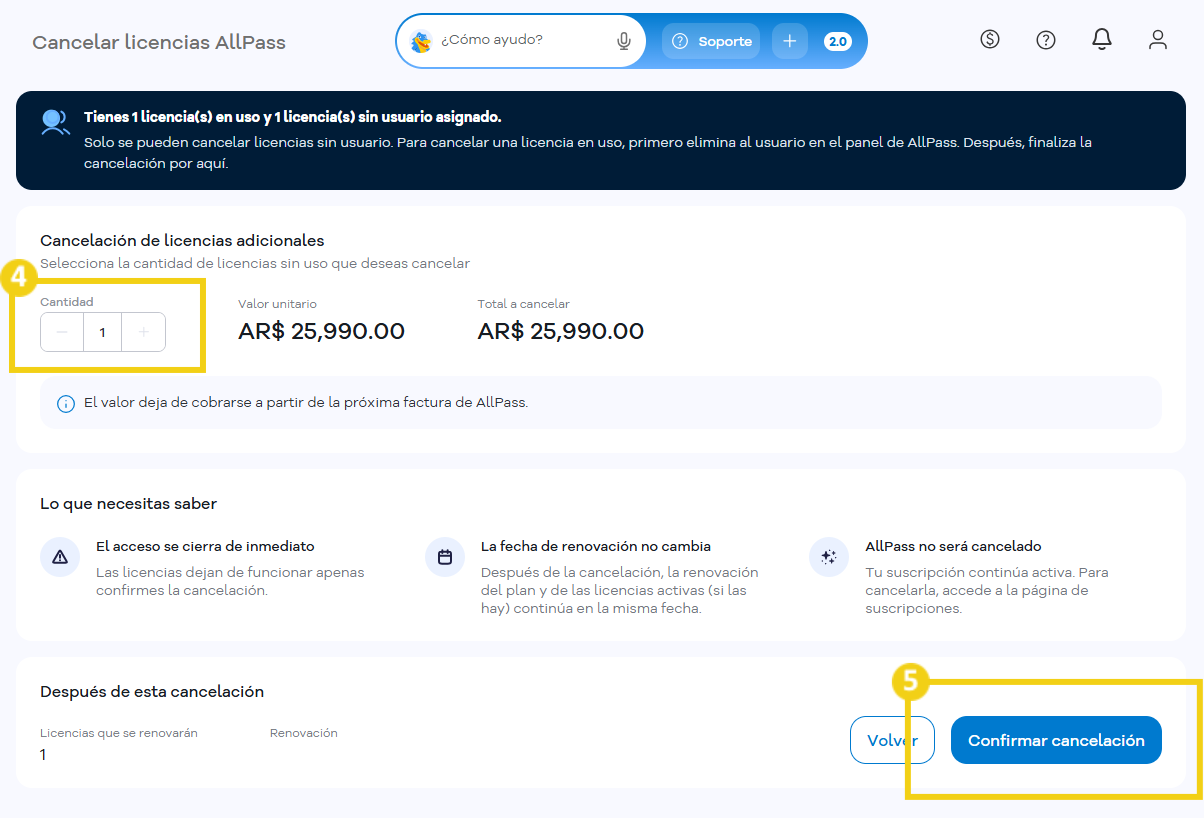Image resolution: width=1204 pixels, height=818 pixels.
Task: Open the help question mark icon
Action: (1046, 40)
